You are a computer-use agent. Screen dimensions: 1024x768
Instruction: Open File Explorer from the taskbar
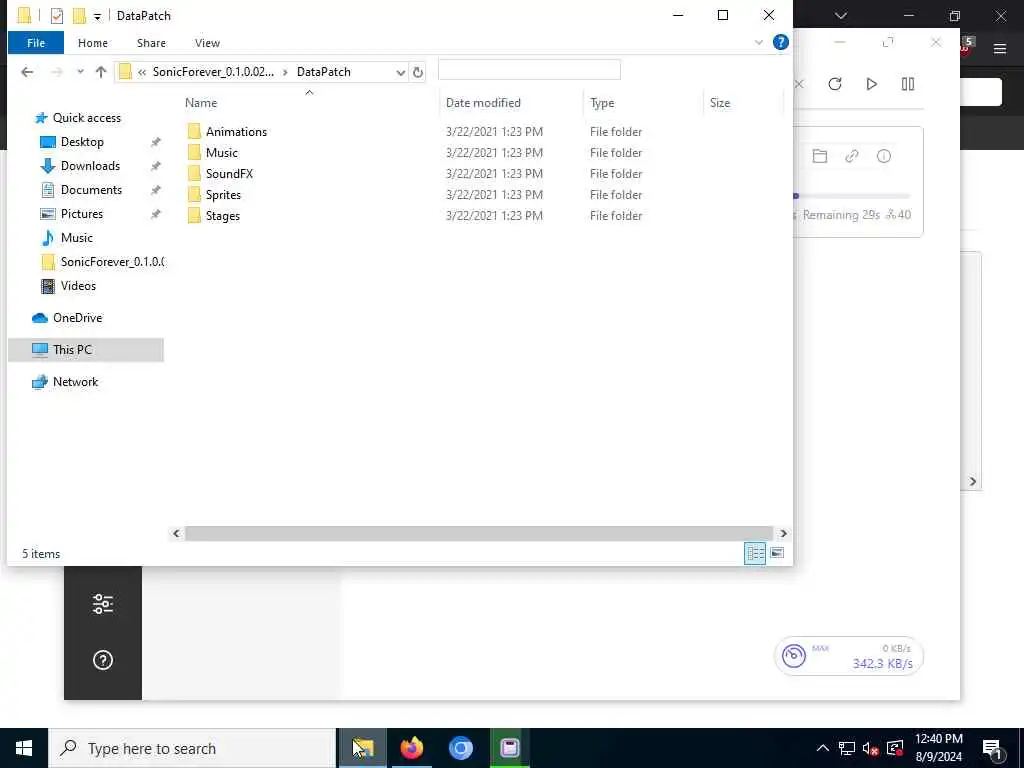(x=362, y=748)
